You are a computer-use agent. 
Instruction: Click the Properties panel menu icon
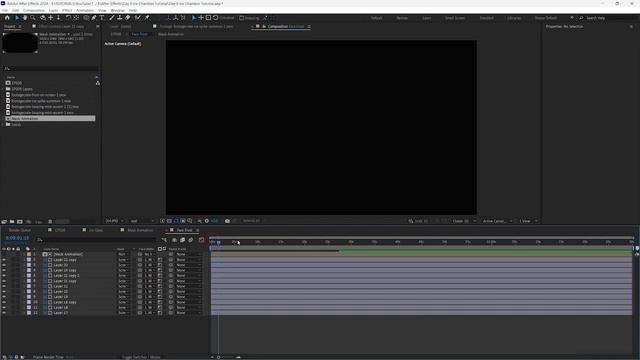(x=631, y=27)
